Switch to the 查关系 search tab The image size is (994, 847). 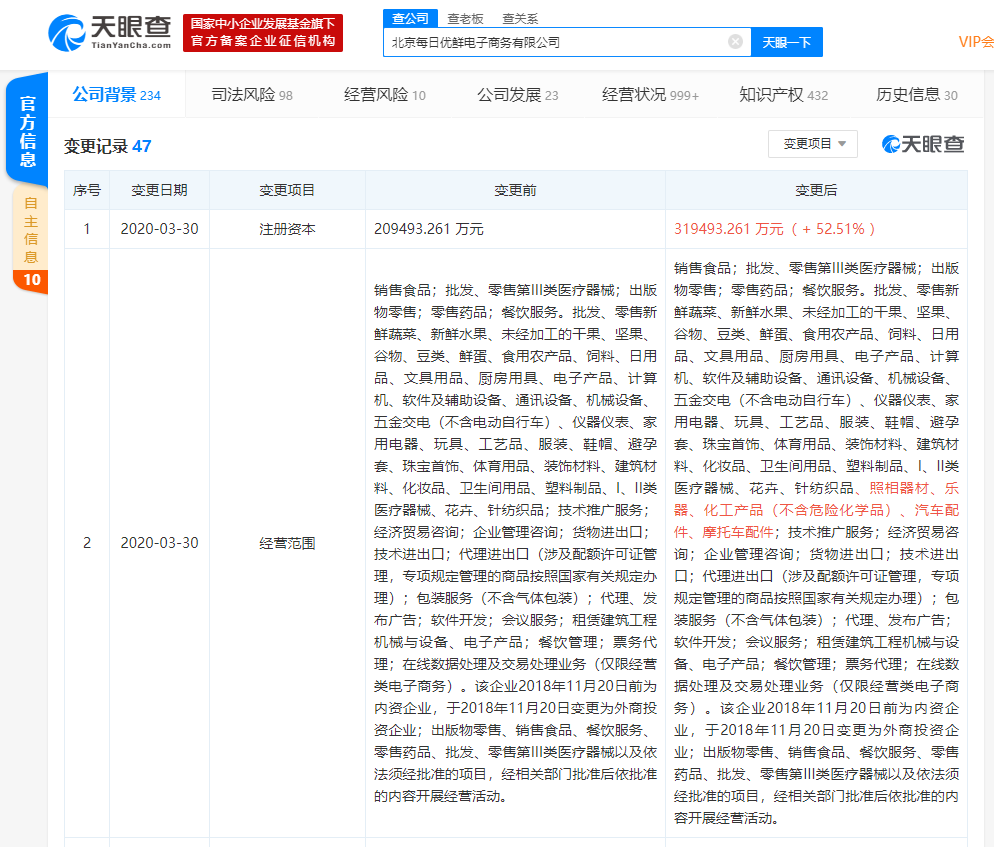[520, 18]
